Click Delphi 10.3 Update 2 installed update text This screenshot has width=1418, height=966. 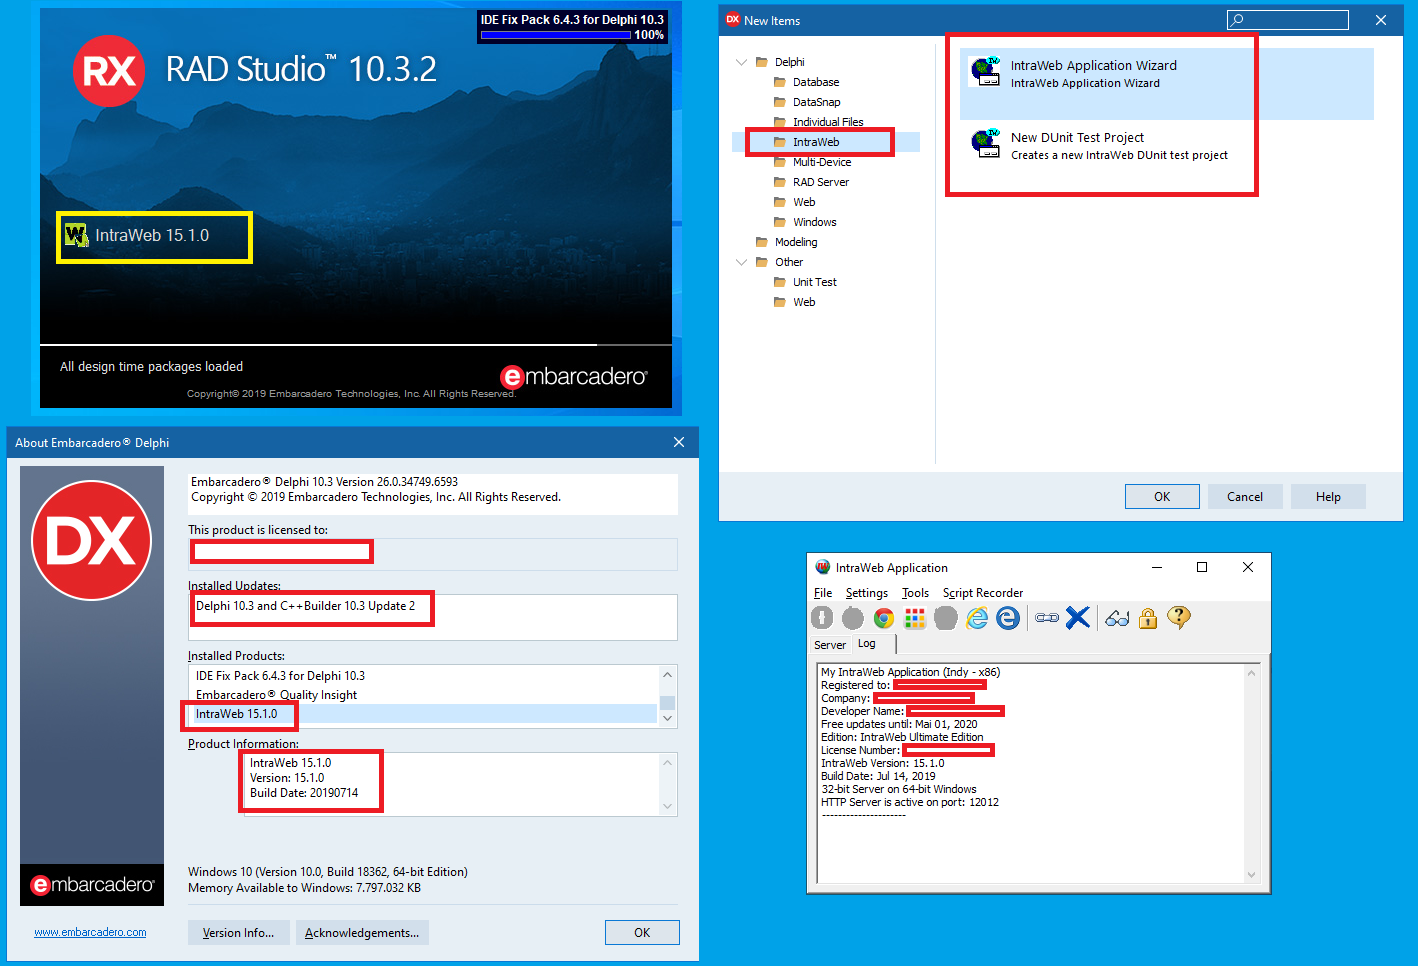pyautogui.click(x=305, y=606)
